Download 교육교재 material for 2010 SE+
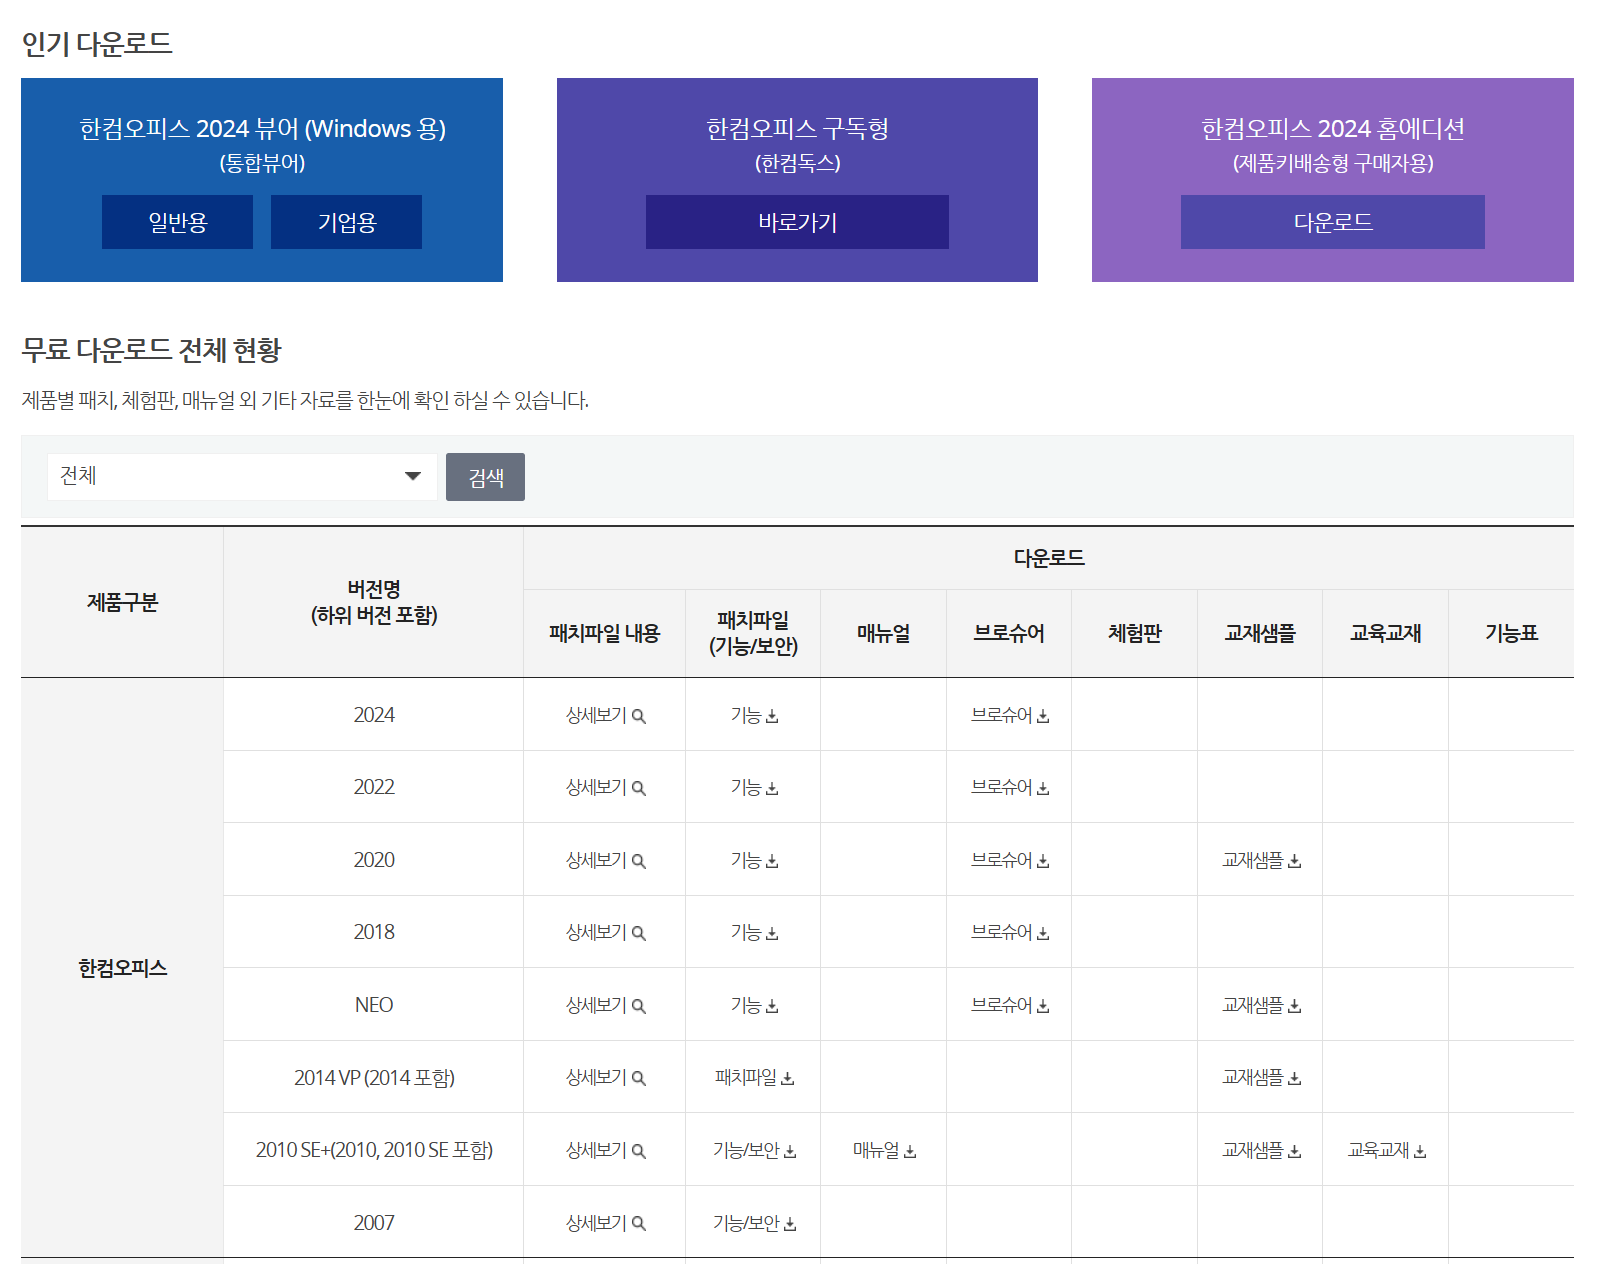The height and width of the screenshot is (1264, 1600). (x=1385, y=1149)
